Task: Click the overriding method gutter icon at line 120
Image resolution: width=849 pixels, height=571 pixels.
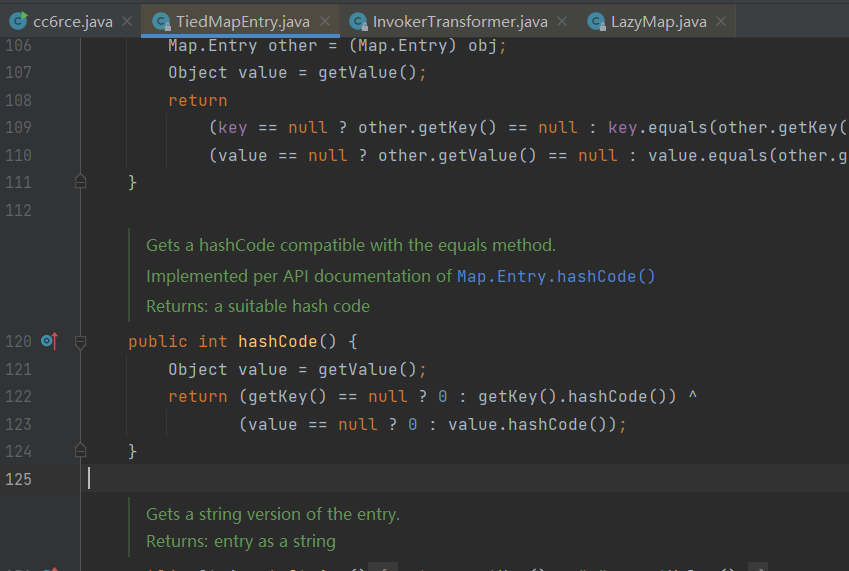Action: [x=49, y=342]
